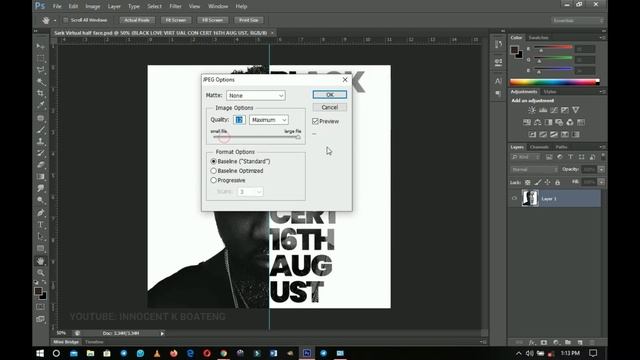The image size is (640, 360).
Task: Open the Color panel flyout menu
Action: pyautogui.click(x=602, y=38)
